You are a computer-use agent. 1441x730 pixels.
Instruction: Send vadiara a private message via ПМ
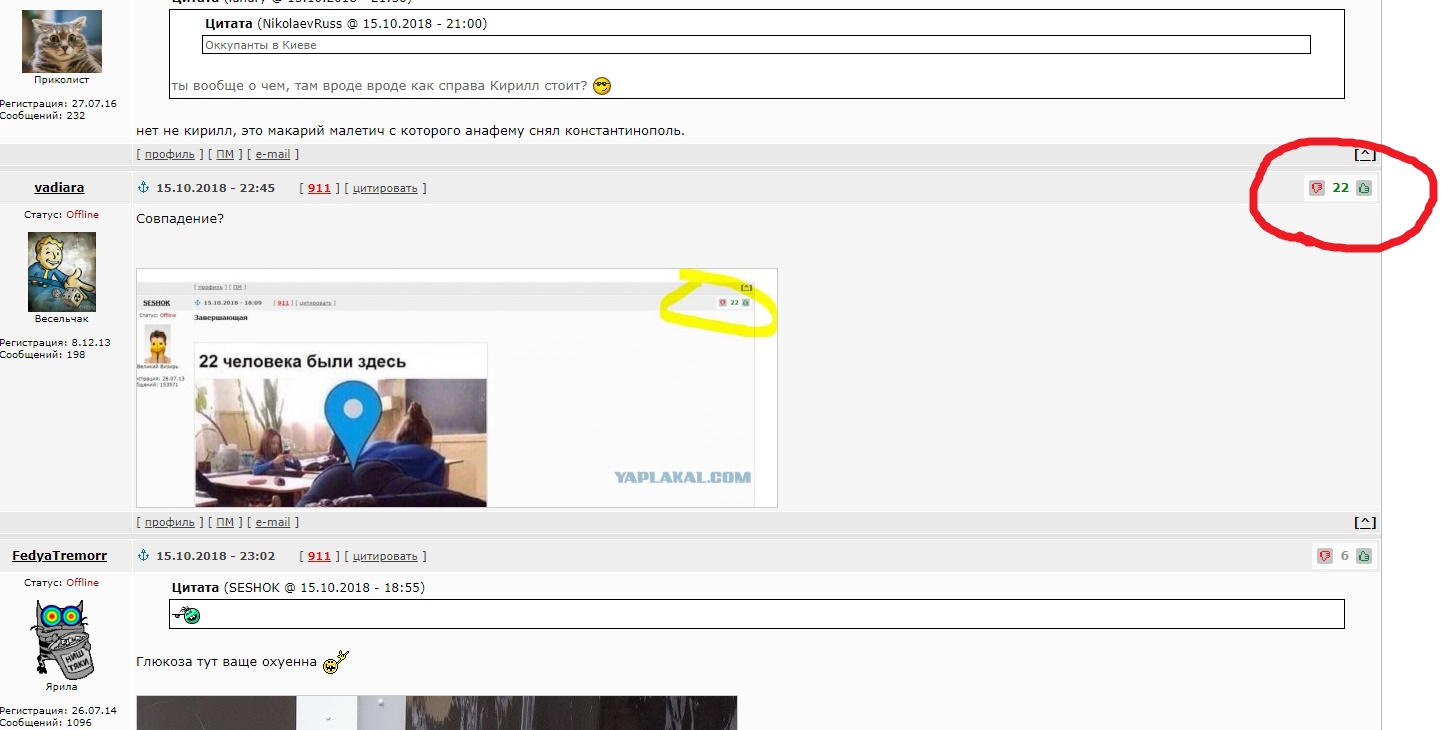pyautogui.click(x=225, y=522)
